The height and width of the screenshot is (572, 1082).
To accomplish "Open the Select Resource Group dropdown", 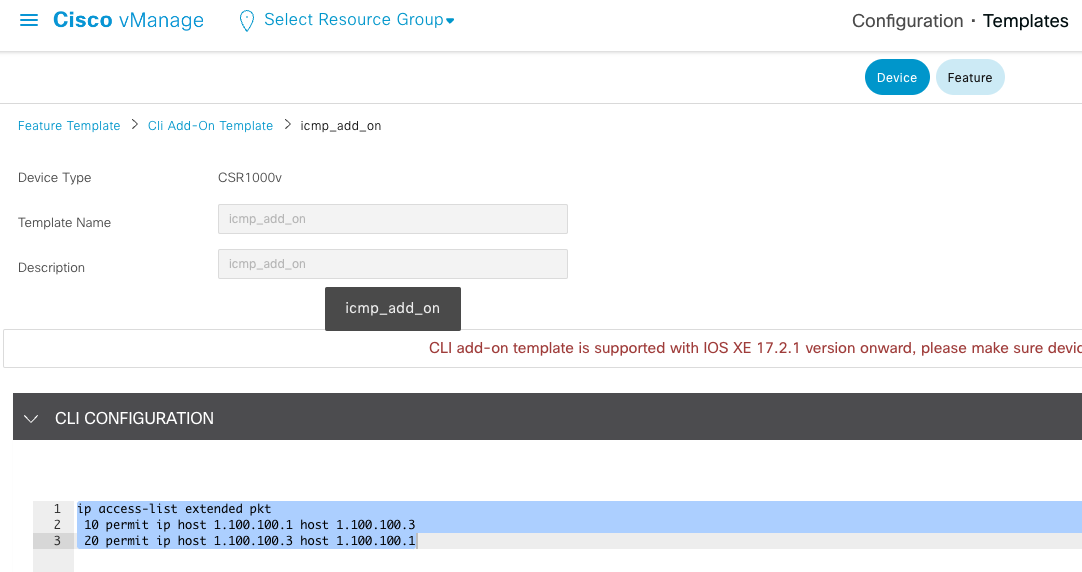I will 353,20.
